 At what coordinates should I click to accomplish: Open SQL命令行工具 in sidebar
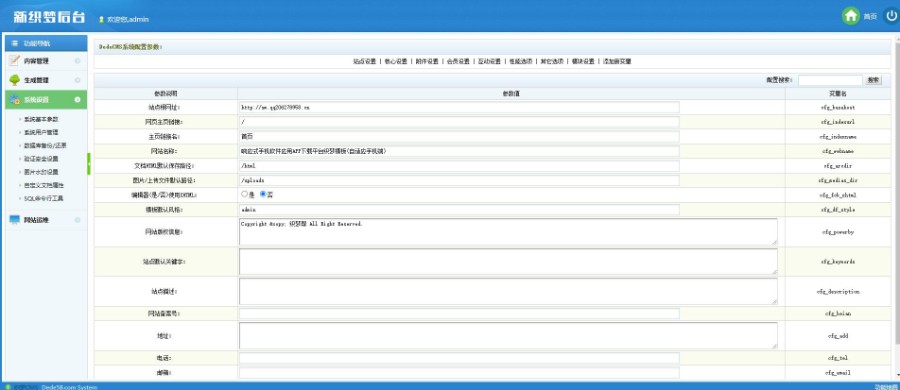[x=44, y=198]
